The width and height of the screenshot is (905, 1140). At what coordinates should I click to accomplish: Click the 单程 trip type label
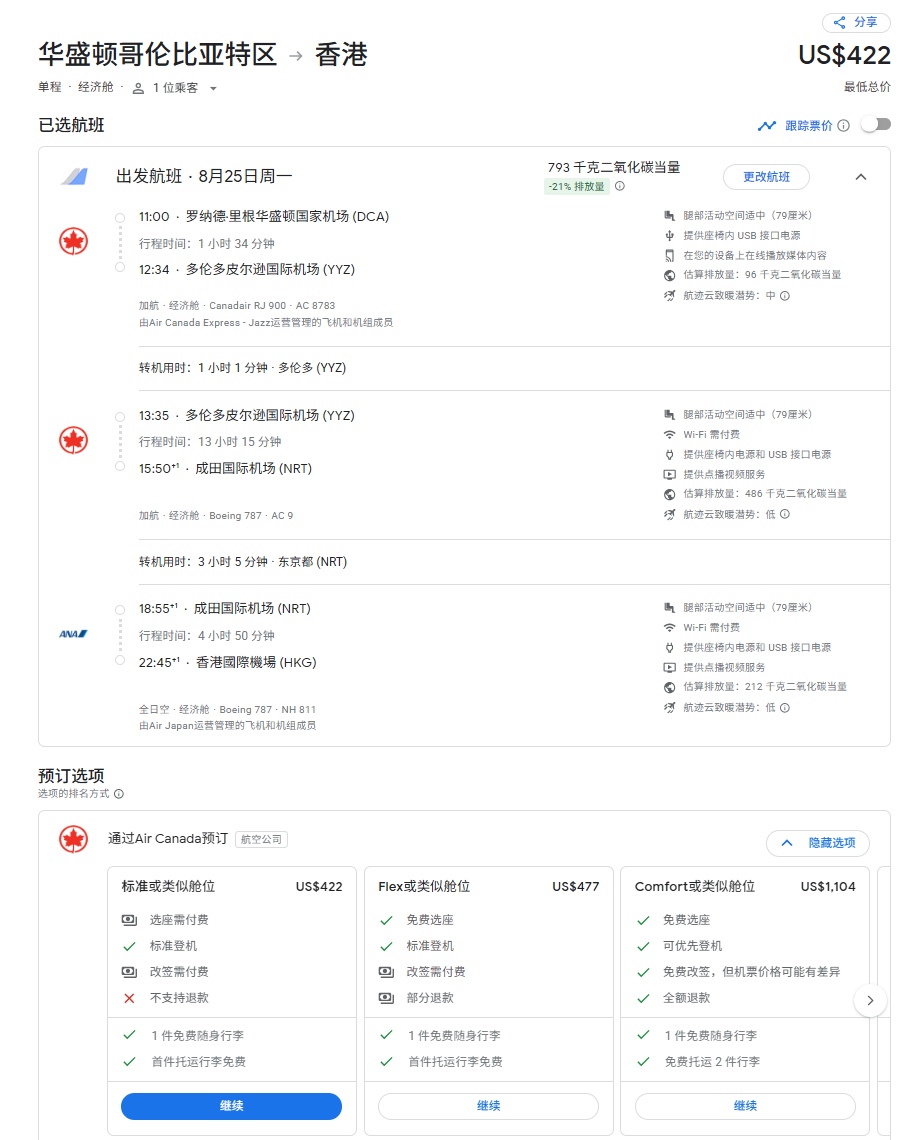[50, 88]
